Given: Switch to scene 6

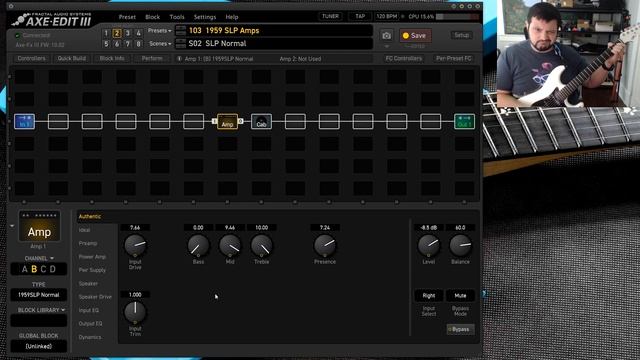Looking at the screenshot, I should coord(117,44).
